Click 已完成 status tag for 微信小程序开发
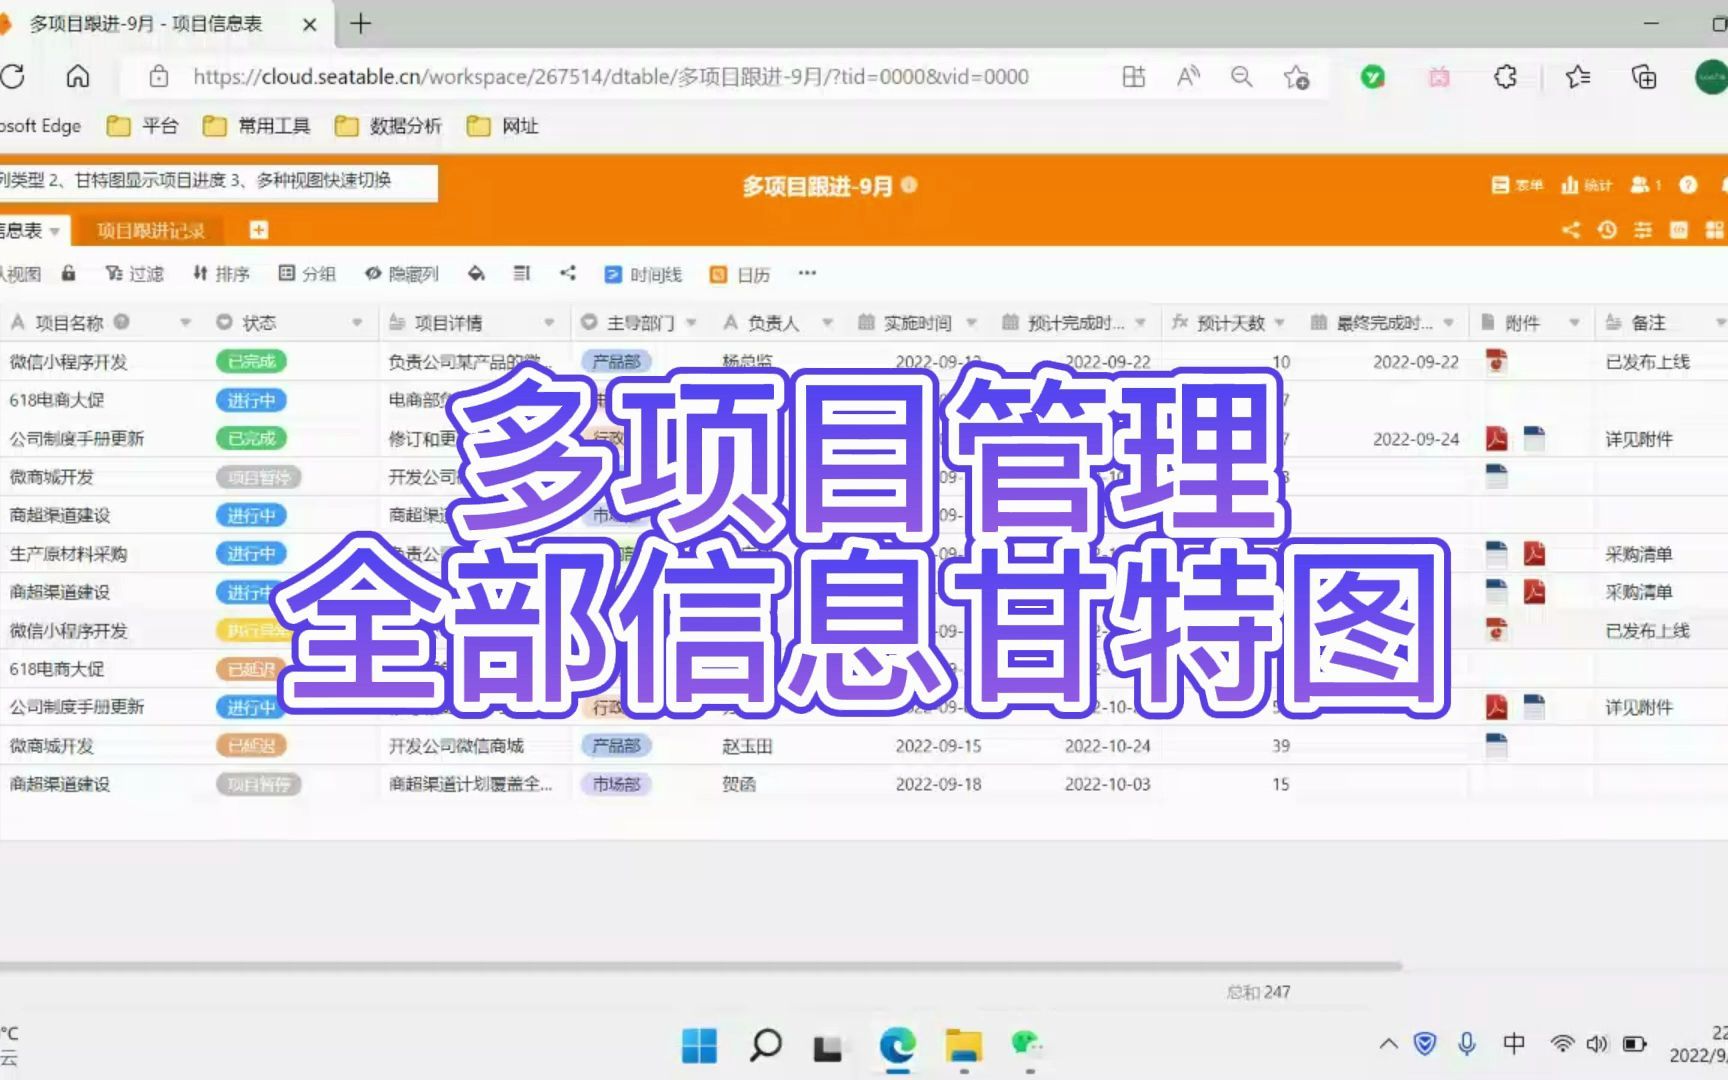The height and width of the screenshot is (1080, 1728). pyautogui.click(x=251, y=361)
